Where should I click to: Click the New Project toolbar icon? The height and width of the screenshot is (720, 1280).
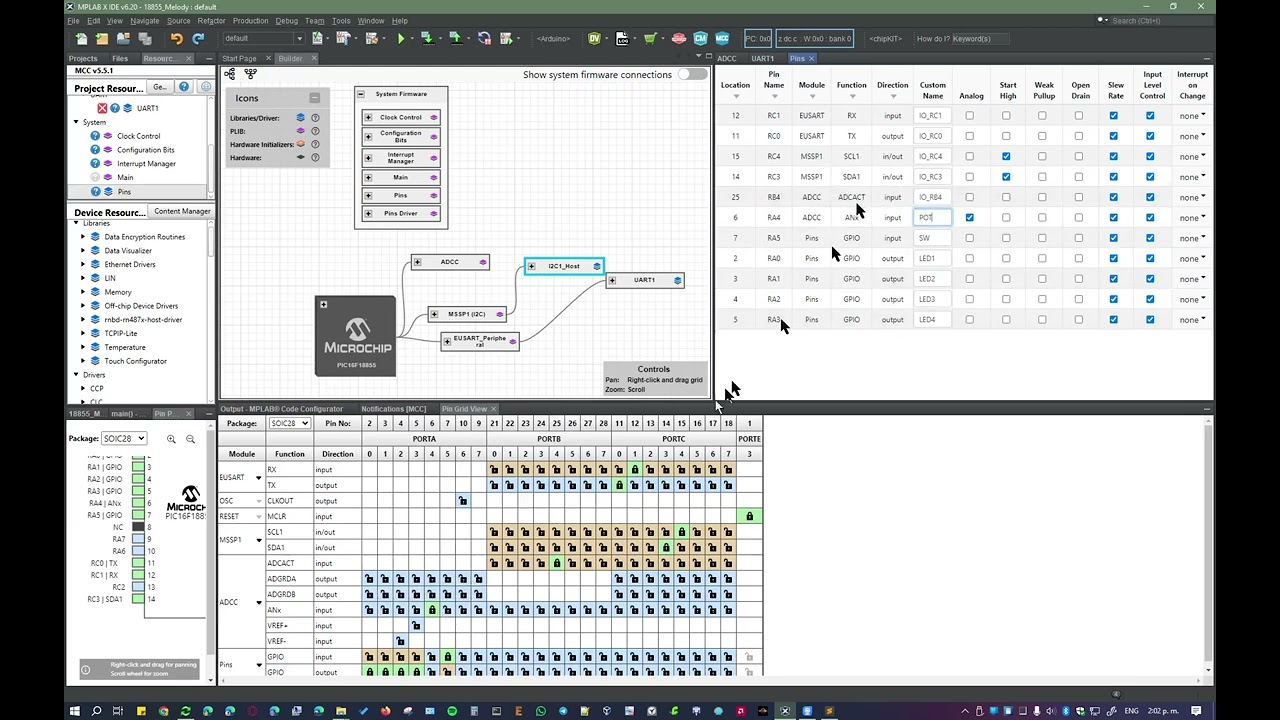click(102, 39)
